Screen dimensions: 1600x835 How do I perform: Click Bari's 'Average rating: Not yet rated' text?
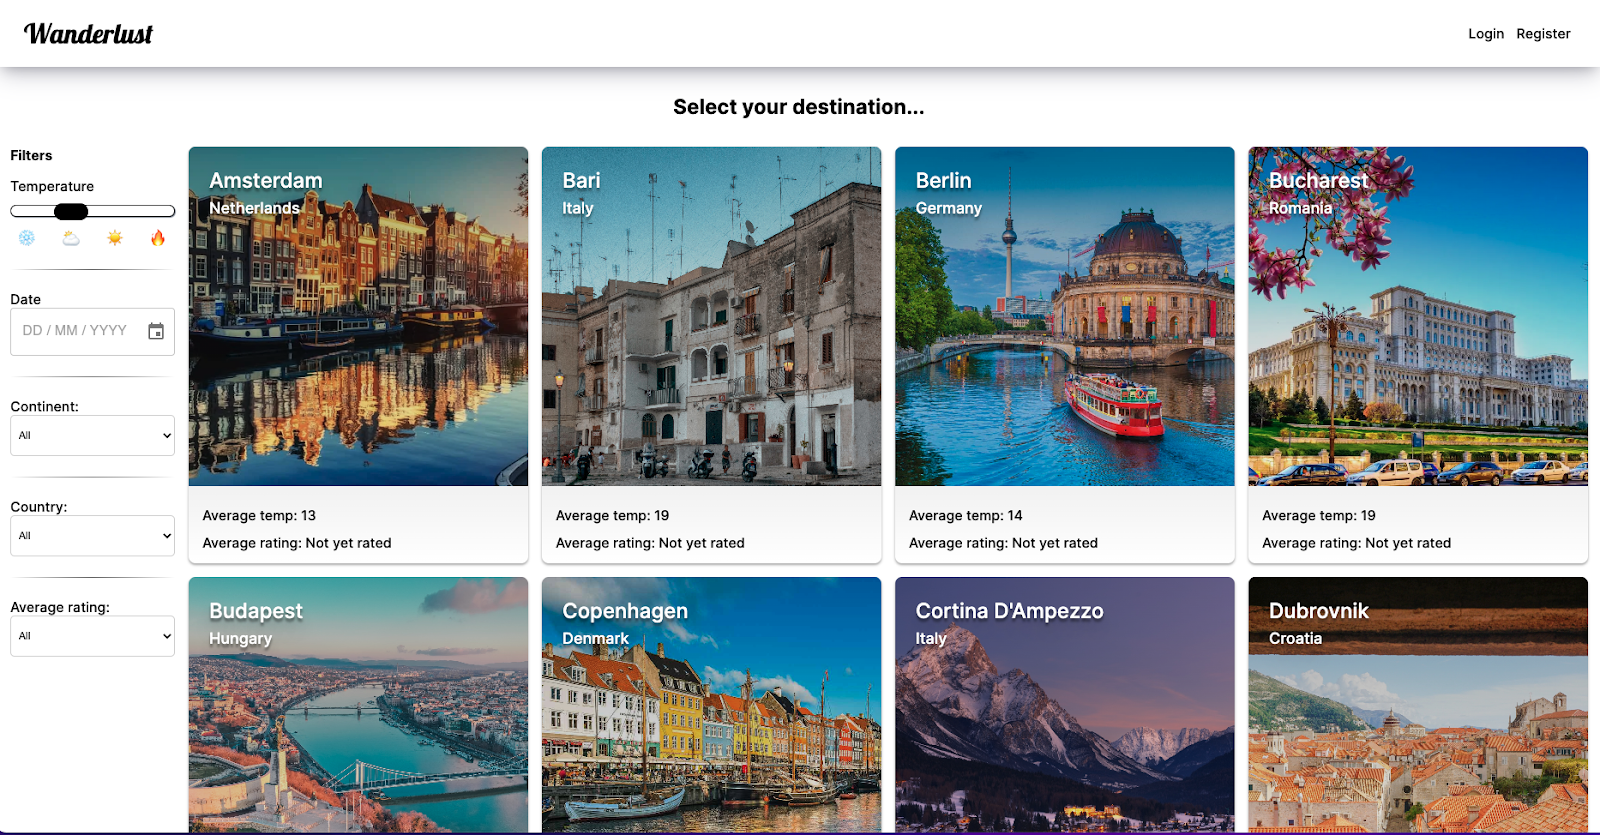(x=650, y=543)
